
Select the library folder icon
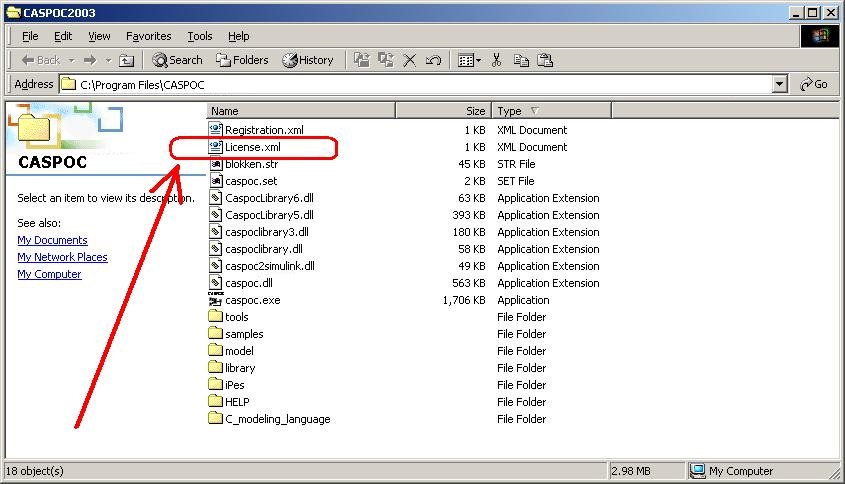click(216, 367)
